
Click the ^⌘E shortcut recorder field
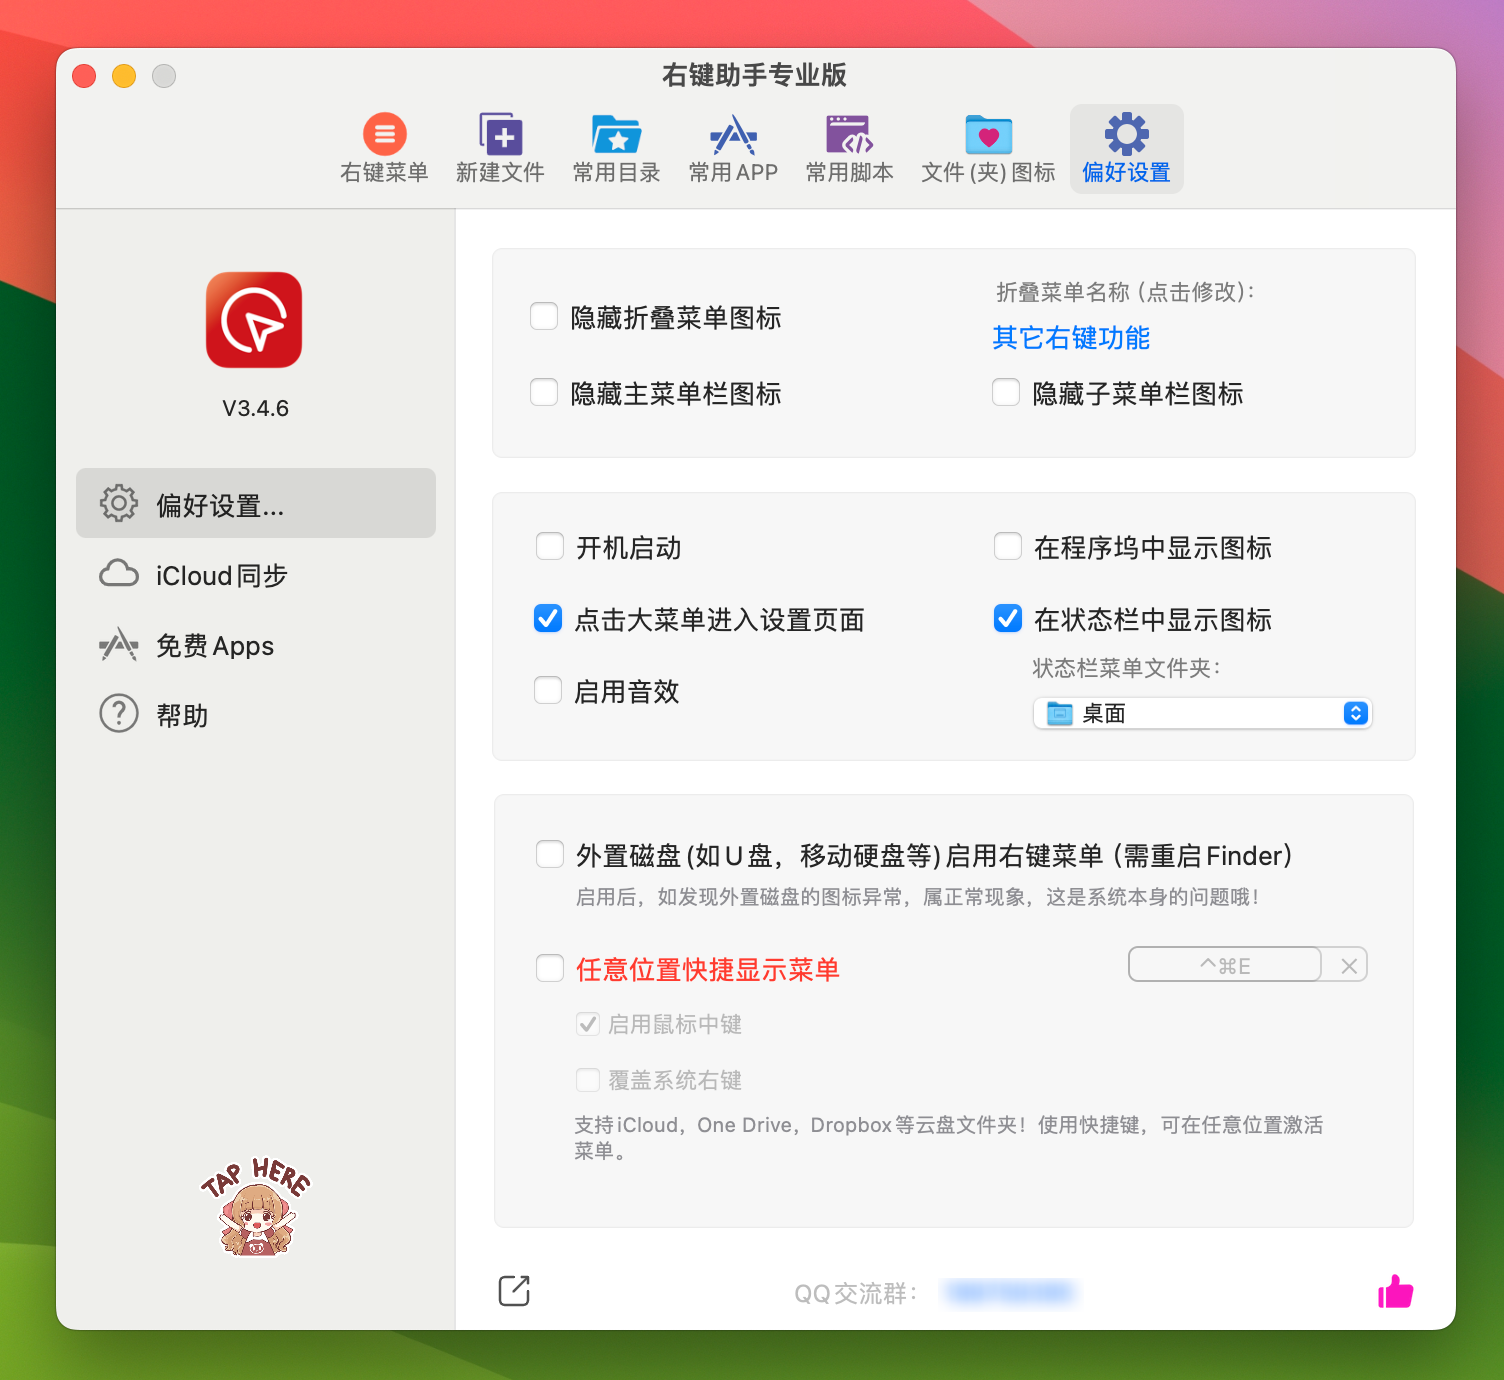(1225, 966)
